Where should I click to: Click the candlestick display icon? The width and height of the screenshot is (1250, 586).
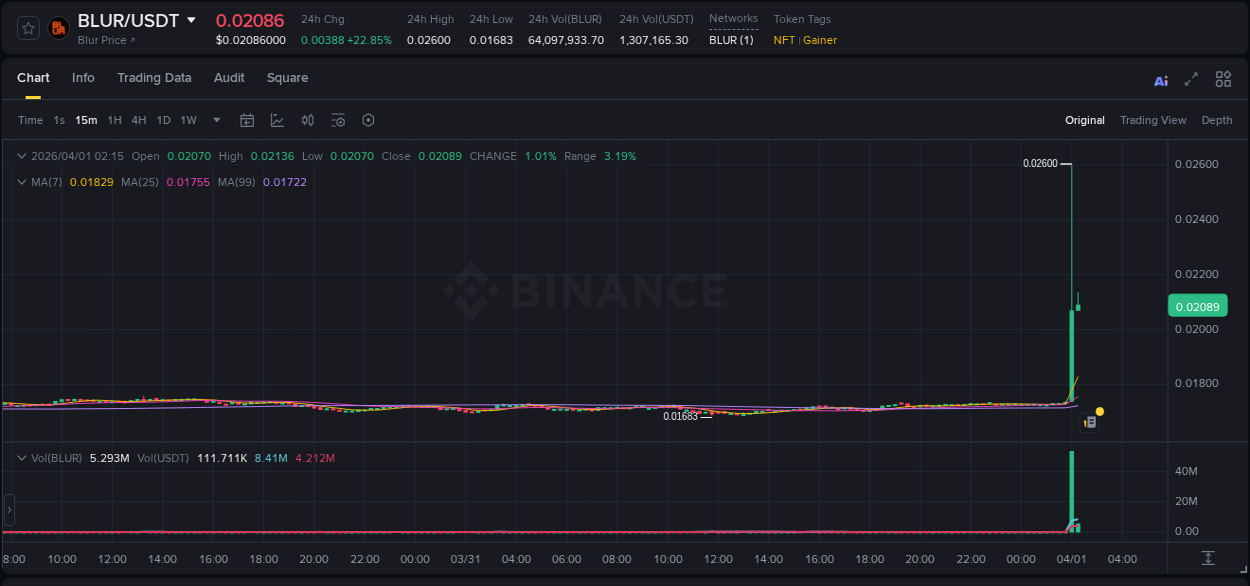coord(308,120)
